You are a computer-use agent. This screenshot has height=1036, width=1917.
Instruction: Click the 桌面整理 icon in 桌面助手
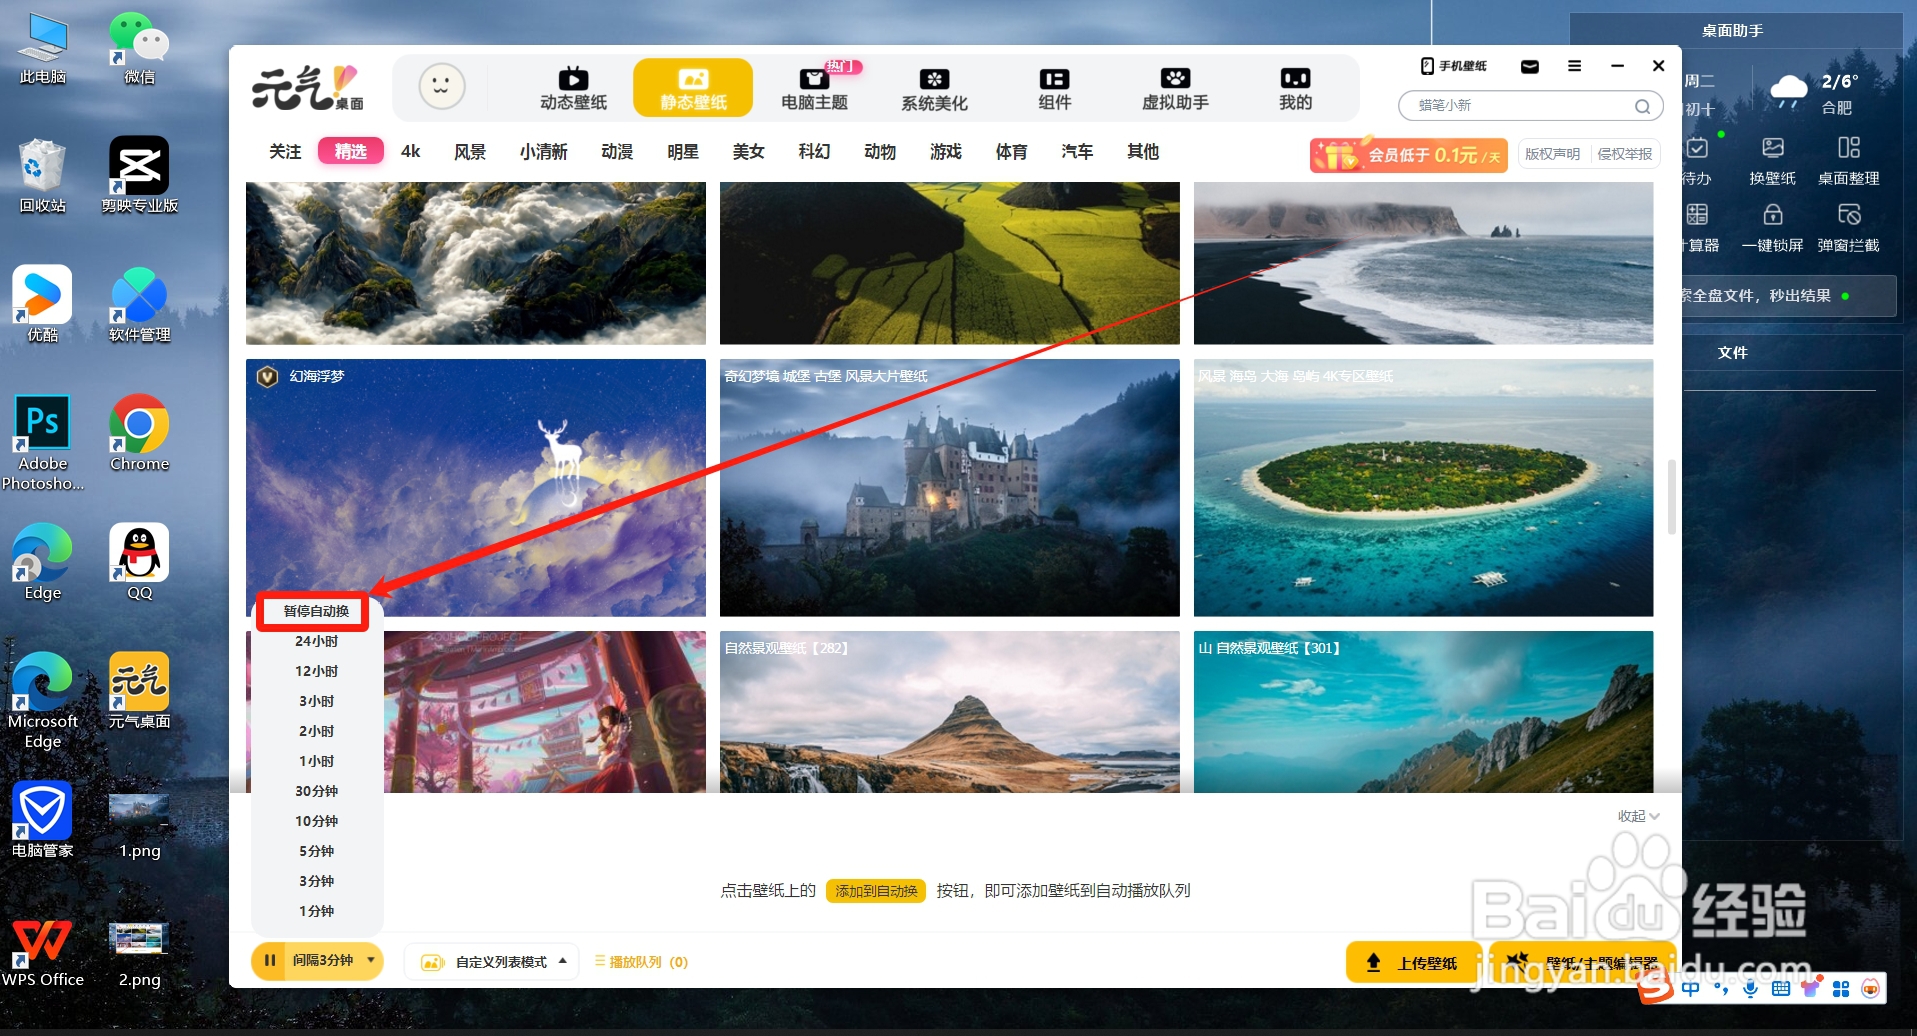coord(1848,160)
